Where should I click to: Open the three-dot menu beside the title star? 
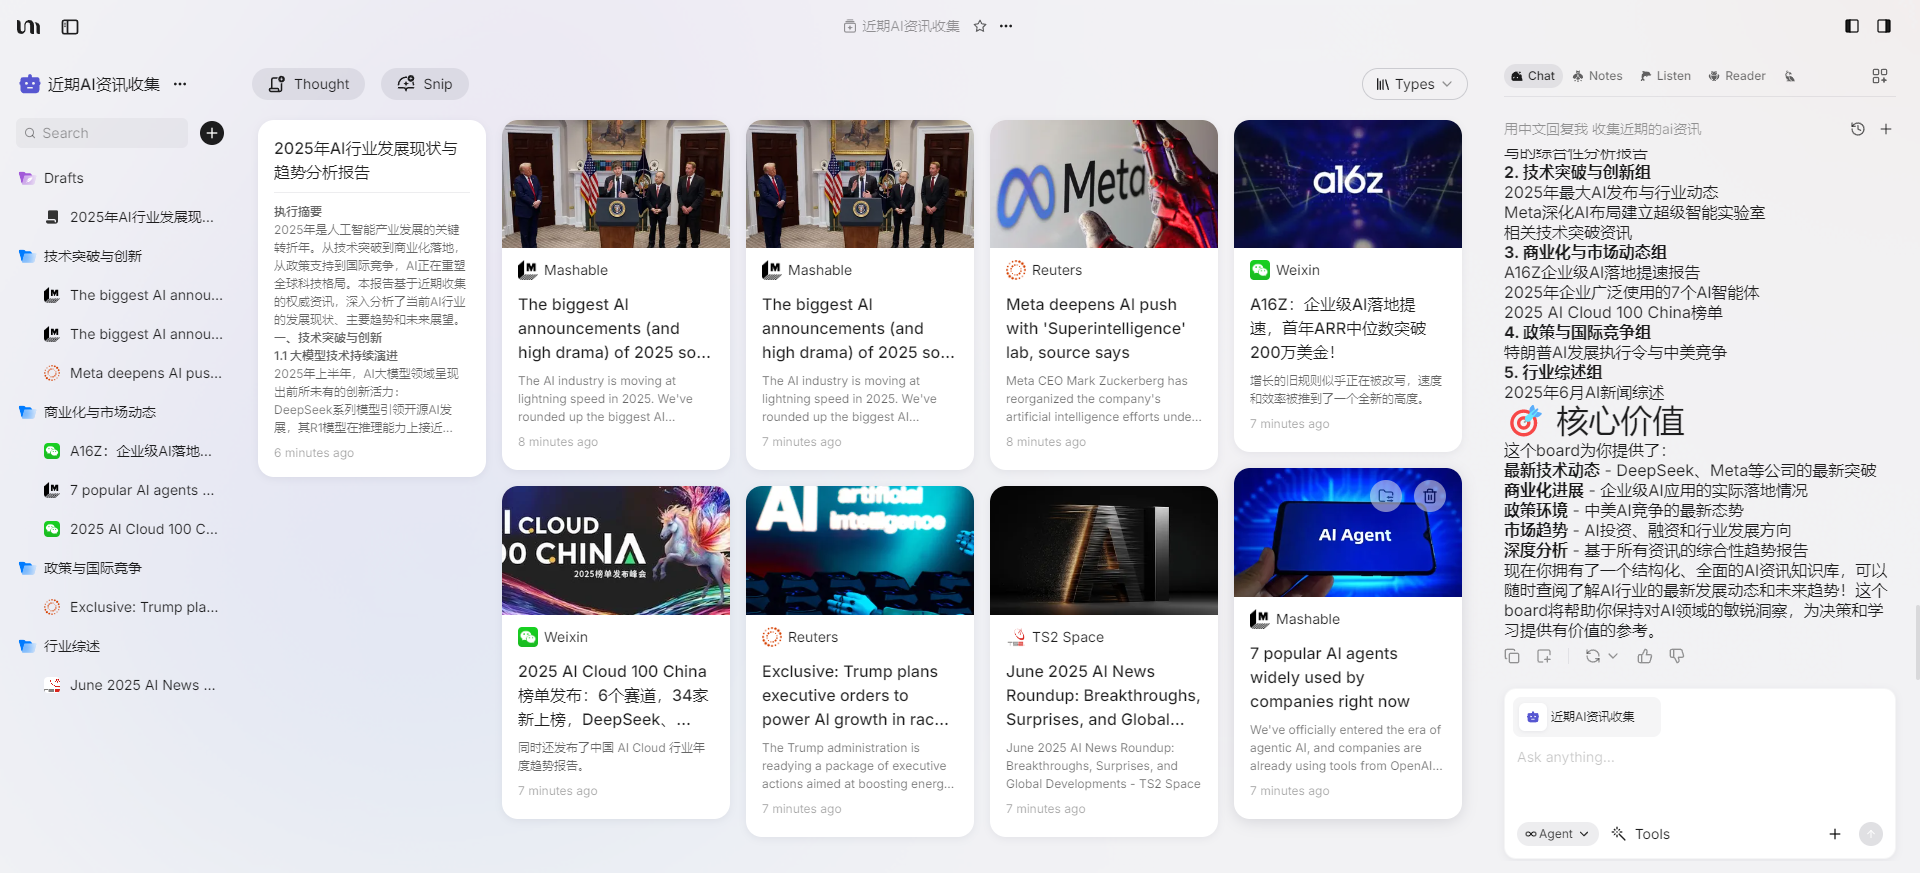click(1006, 26)
